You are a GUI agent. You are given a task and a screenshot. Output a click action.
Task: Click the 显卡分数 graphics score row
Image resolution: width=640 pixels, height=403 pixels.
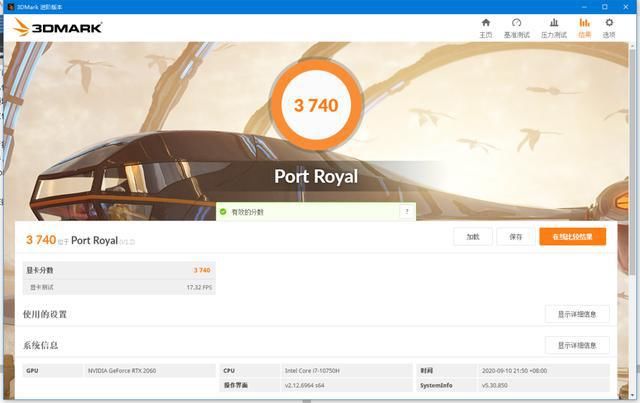pyautogui.click(x=118, y=270)
